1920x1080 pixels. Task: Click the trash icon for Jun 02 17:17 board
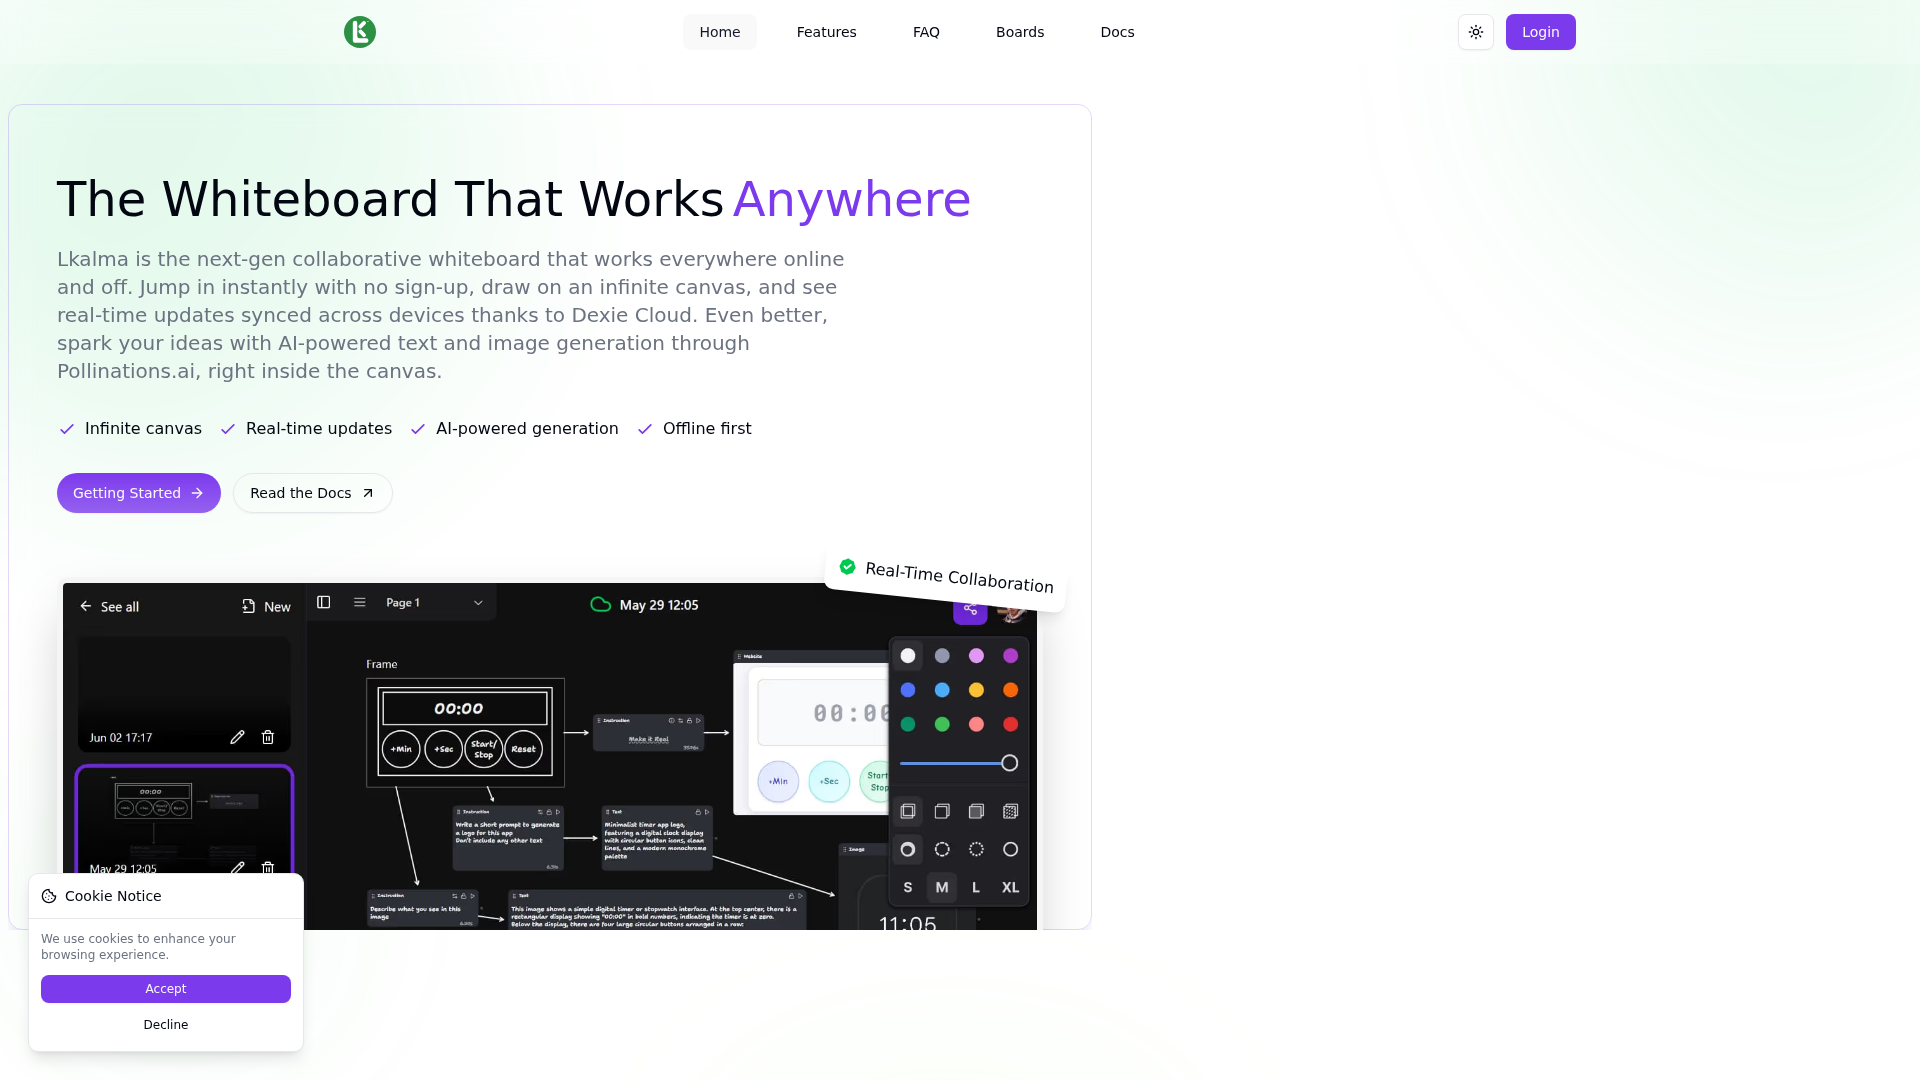click(x=268, y=737)
